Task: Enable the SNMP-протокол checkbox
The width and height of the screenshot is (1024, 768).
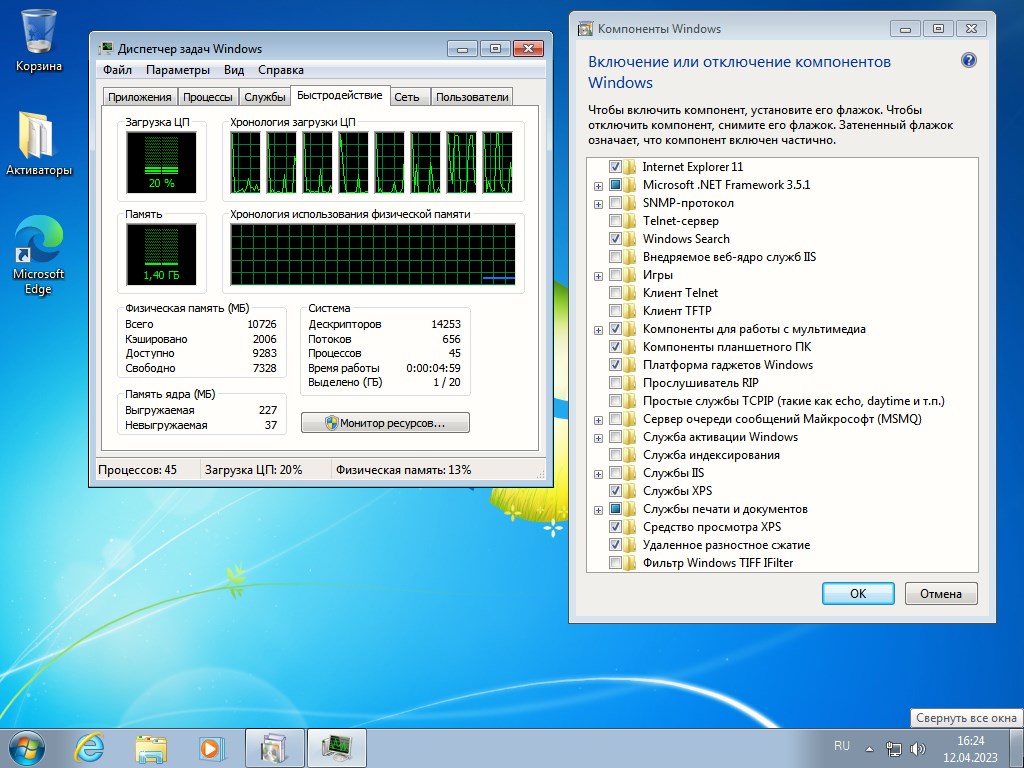Action: (x=615, y=202)
